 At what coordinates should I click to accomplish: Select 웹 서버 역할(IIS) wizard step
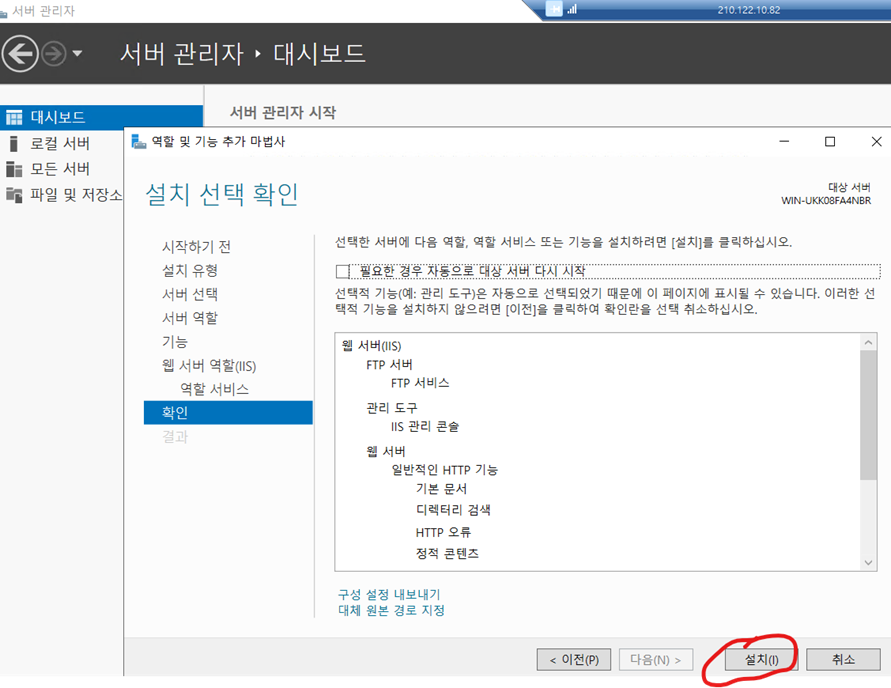click(209, 366)
